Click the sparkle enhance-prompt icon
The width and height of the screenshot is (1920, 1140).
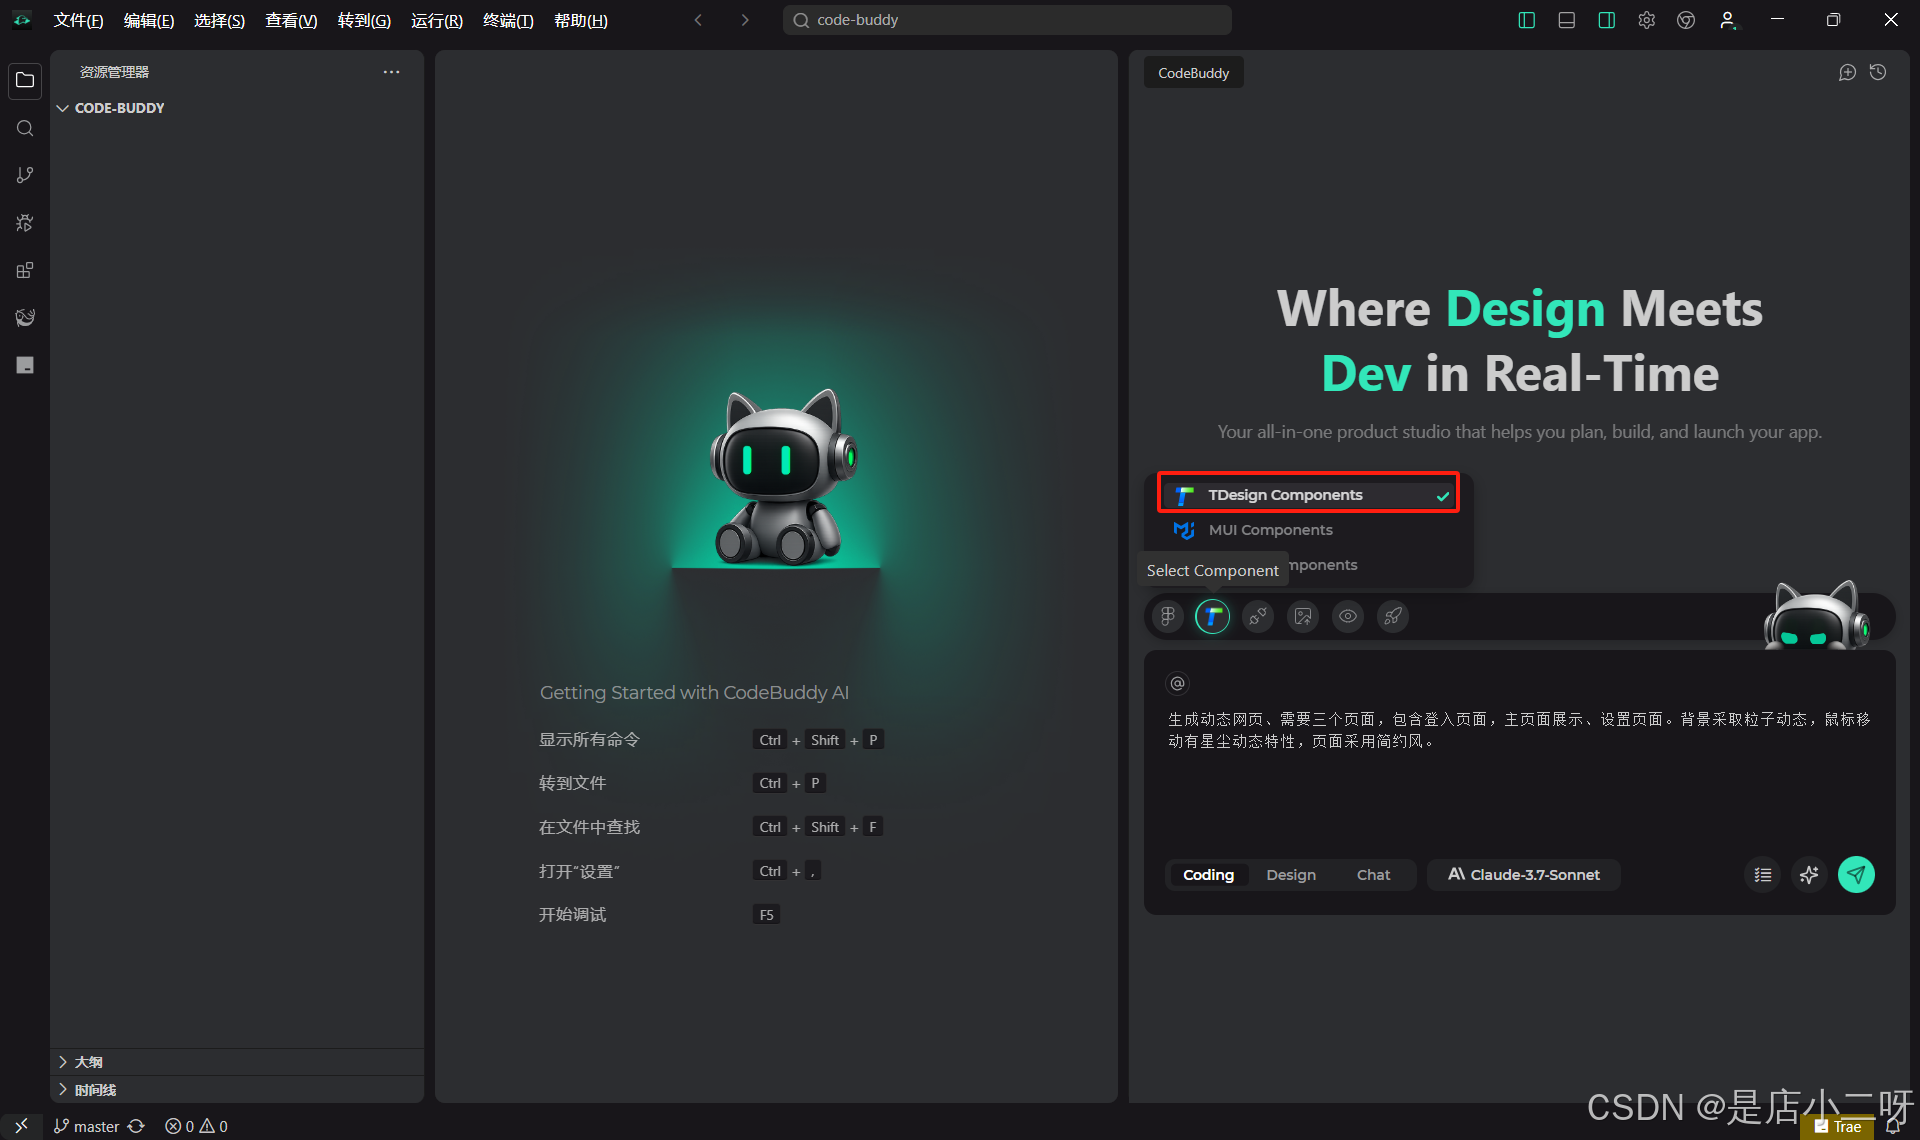1809,875
